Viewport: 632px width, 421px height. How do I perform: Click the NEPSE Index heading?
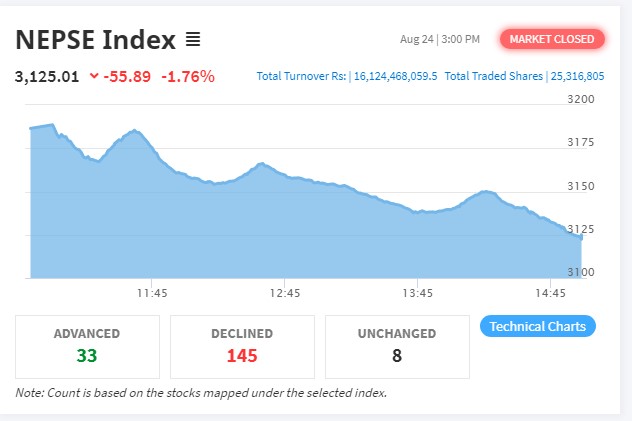click(x=95, y=40)
